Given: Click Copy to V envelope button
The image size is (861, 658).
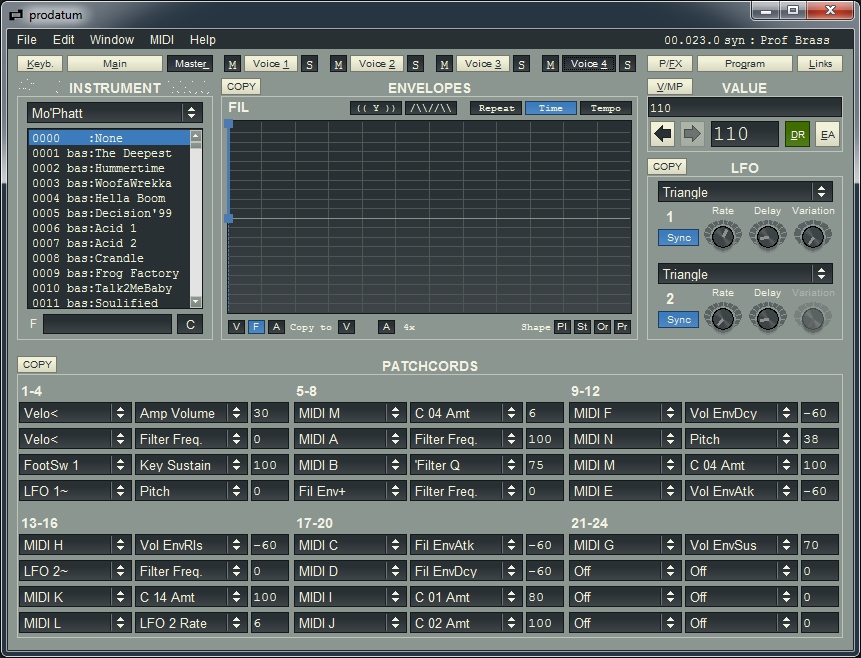Looking at the screenshot, I should [346, 327].
